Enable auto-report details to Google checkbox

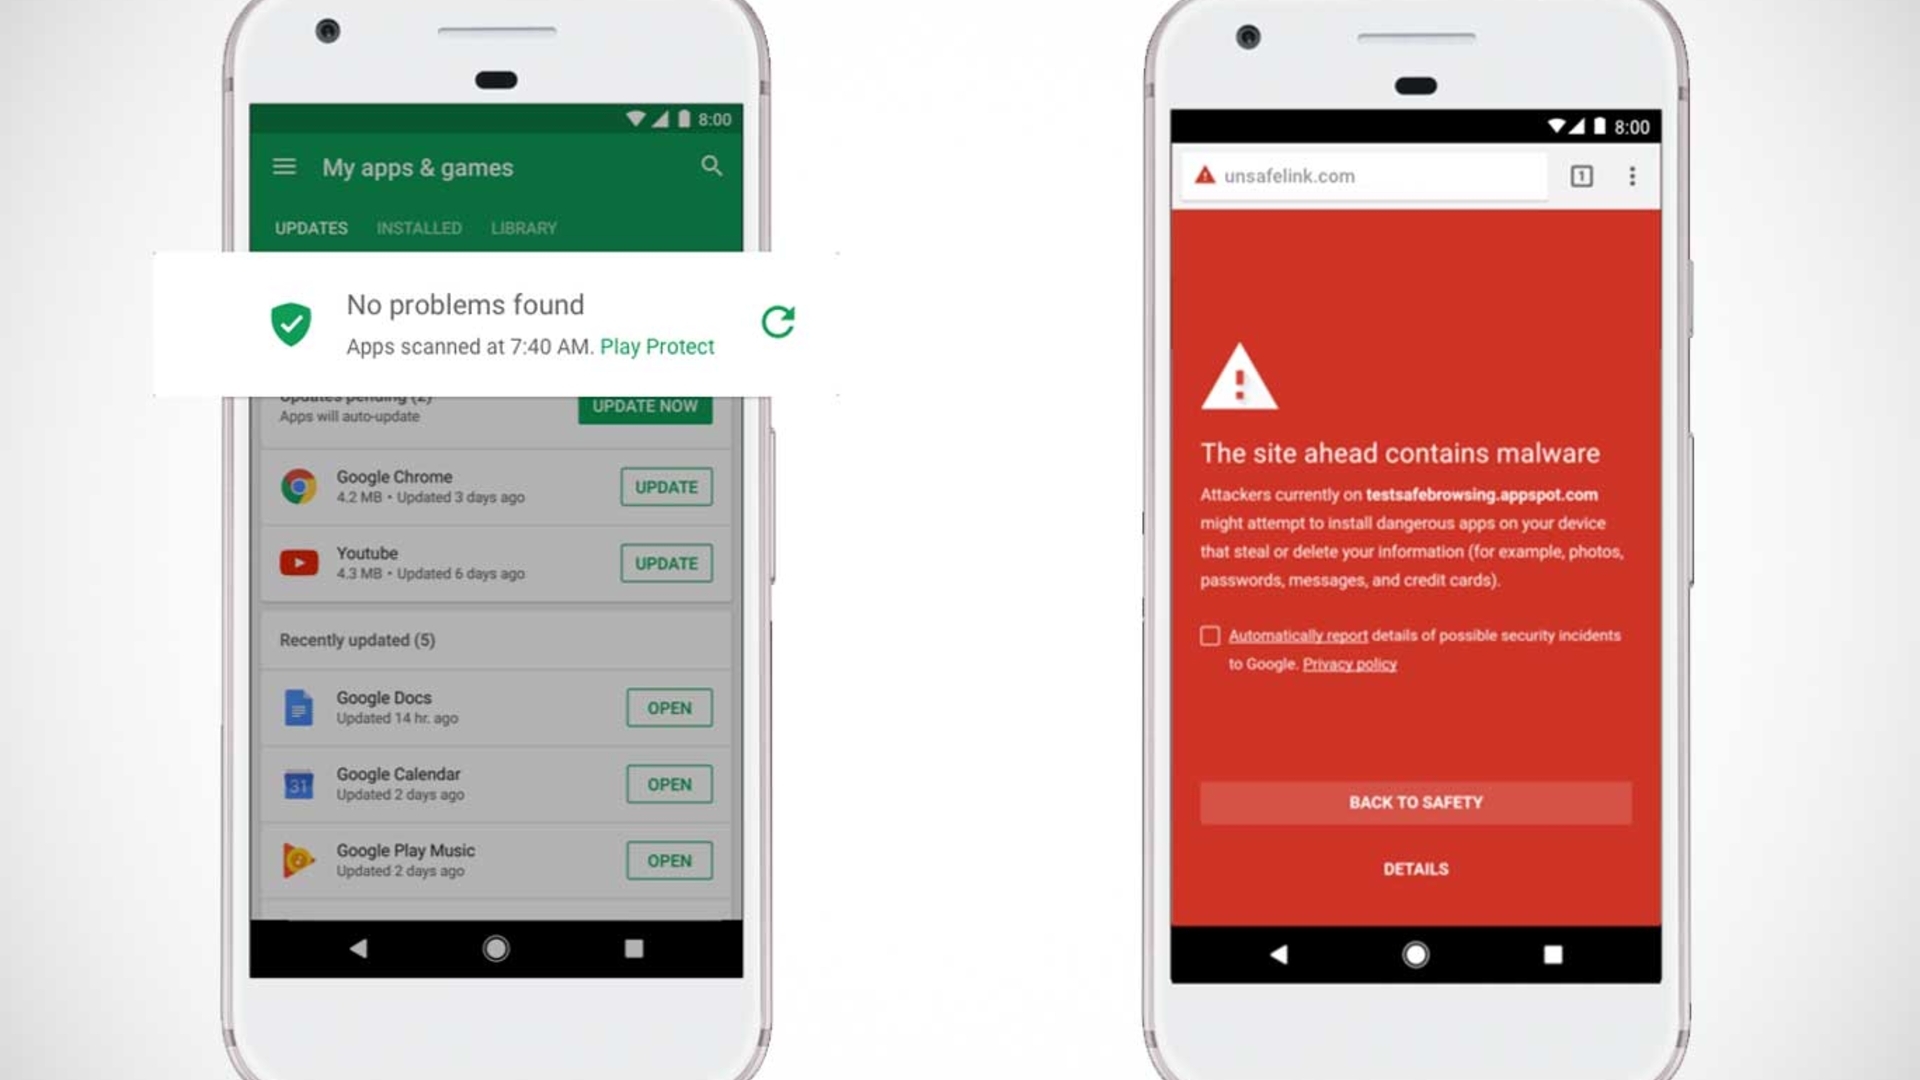coord(1209,634)
